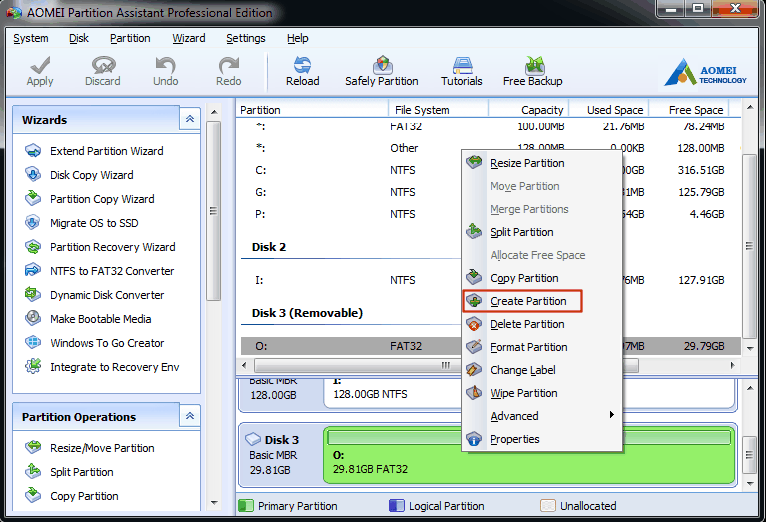The width and height of the screenshot is (766, 522).
Task: Sort by the Free Space column header
Action: (689, 110)
